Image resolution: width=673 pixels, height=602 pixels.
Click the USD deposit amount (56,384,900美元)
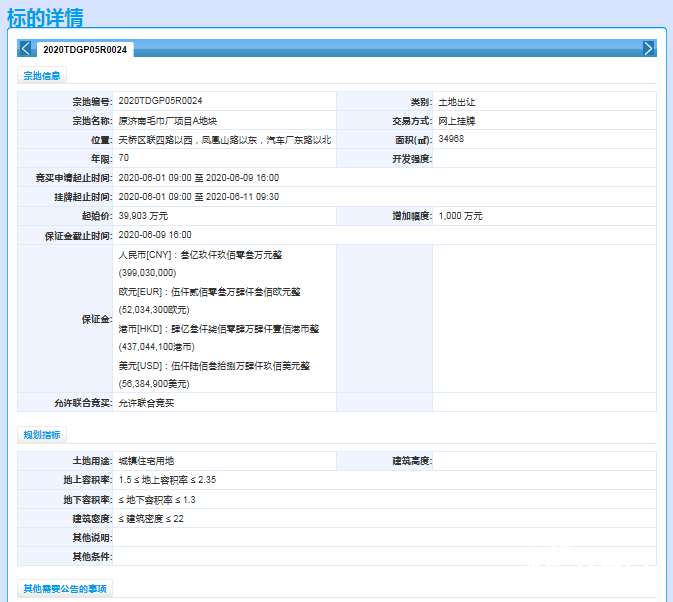[x=154, y=384]
